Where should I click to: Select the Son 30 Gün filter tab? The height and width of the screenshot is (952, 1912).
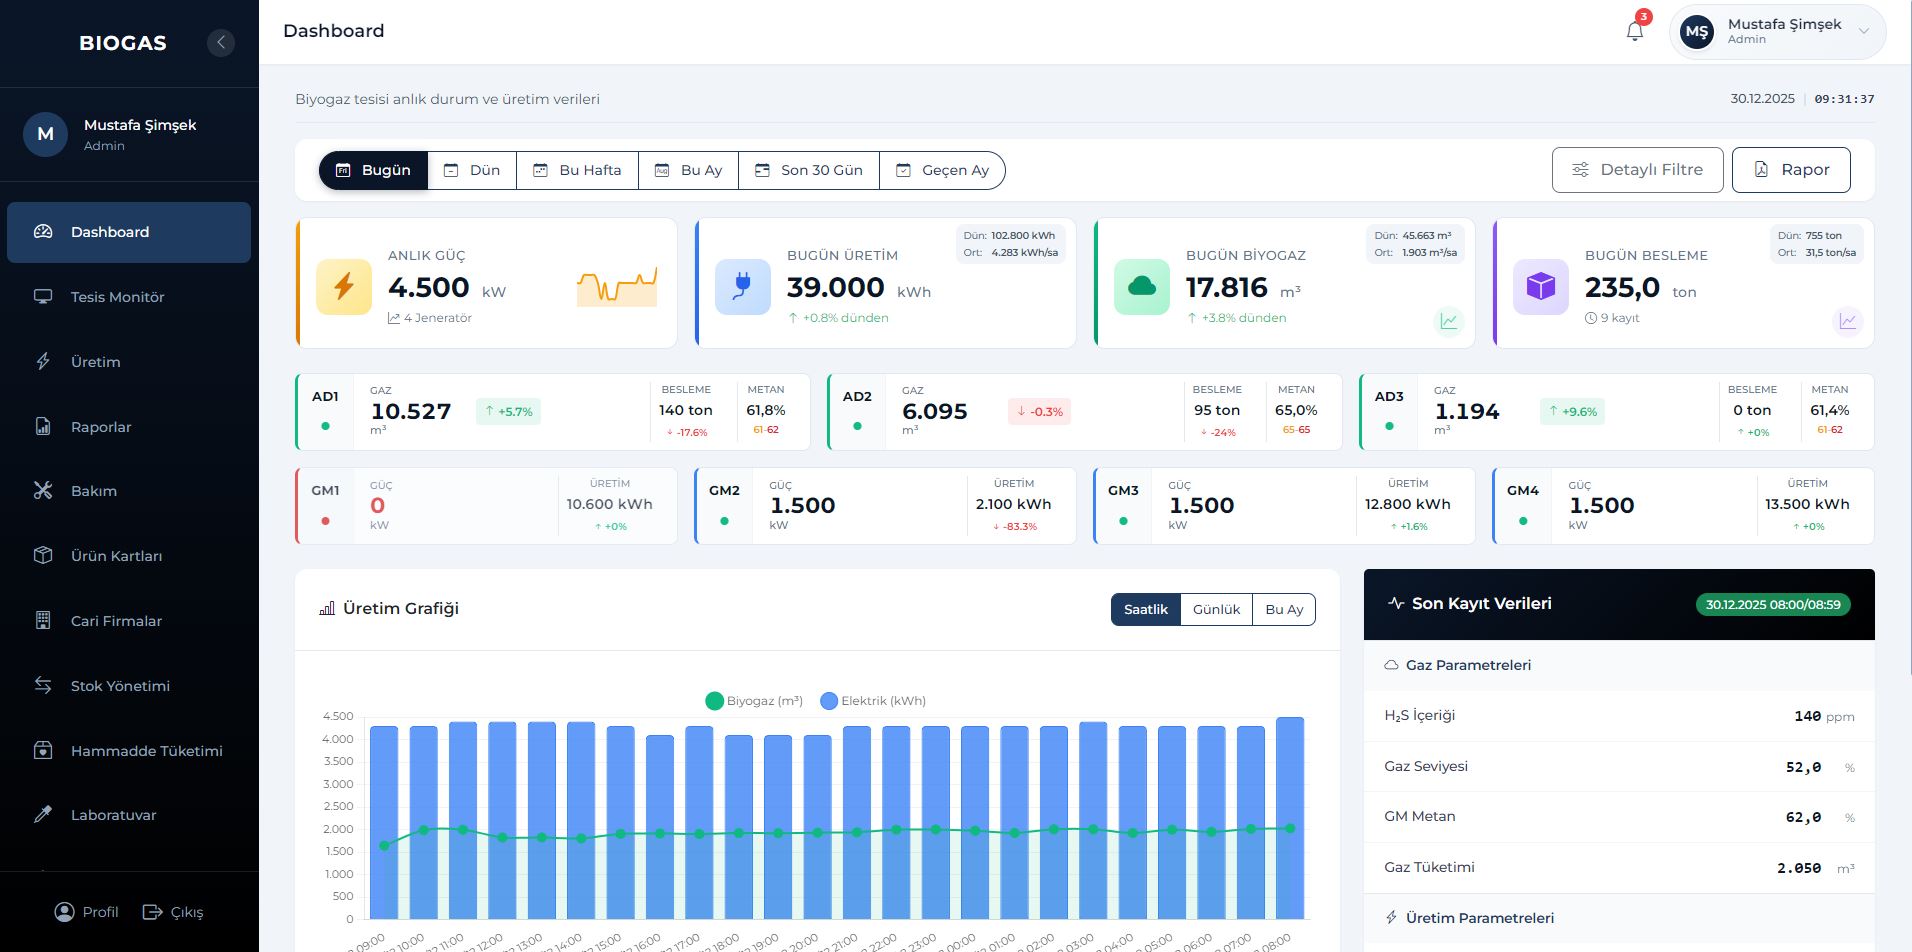[808, 170]
